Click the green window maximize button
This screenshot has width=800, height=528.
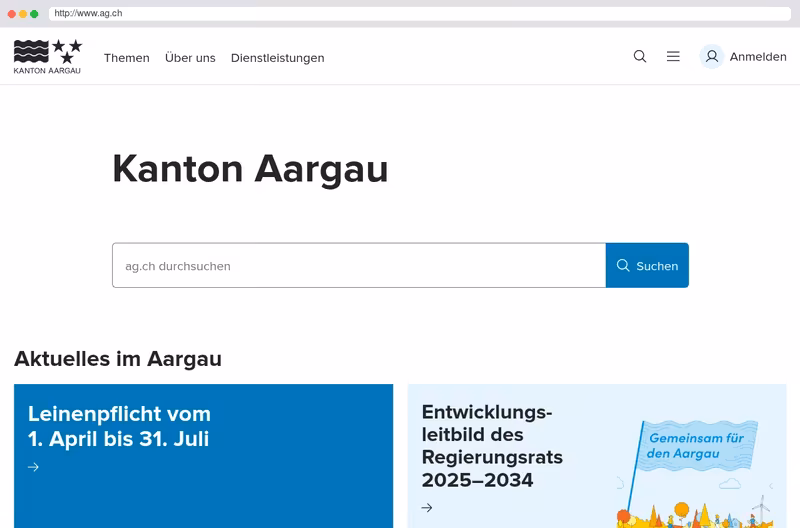[x=34, y=14]
